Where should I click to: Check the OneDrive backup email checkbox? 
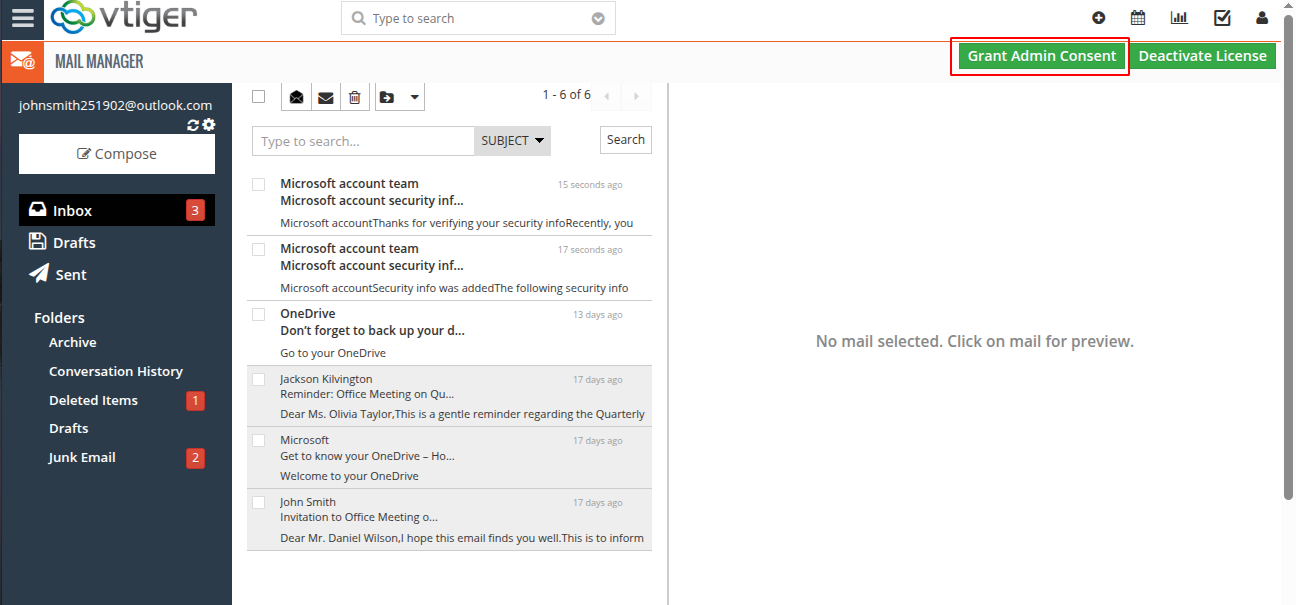pyautogui.click(x=259, y=314)
